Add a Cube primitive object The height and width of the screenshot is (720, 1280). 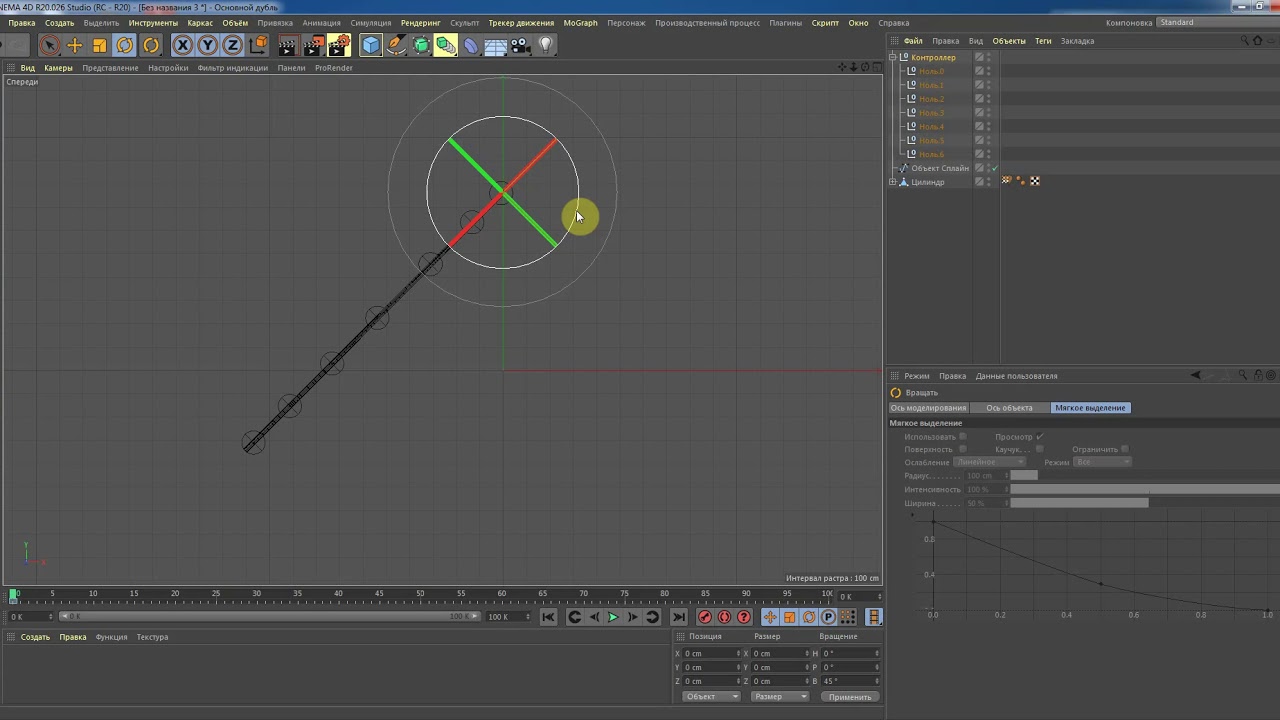click(x=371, y=45)
